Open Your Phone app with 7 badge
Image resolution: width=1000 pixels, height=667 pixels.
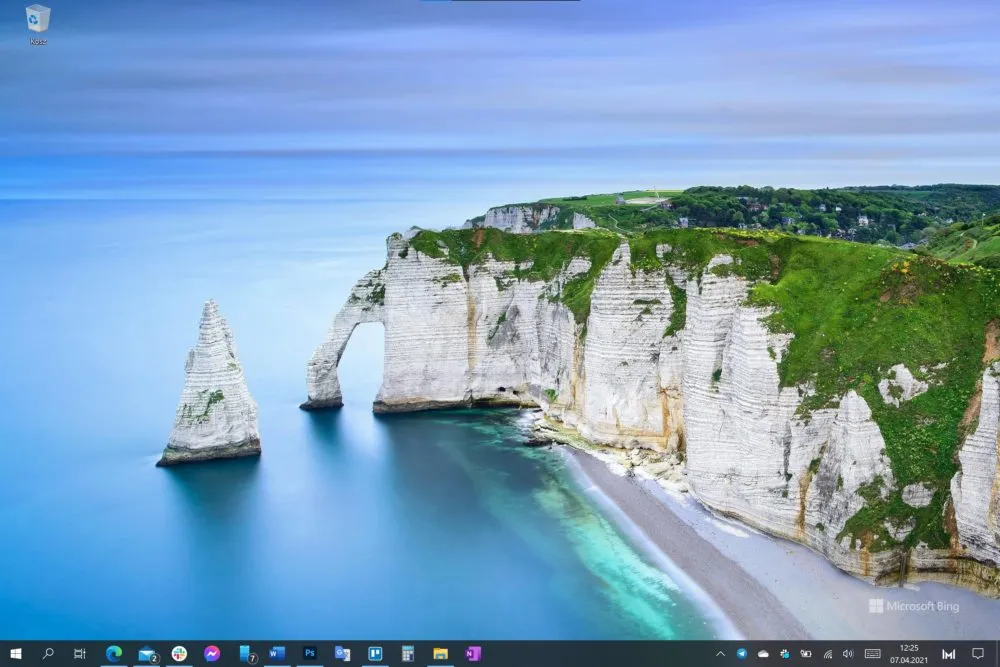point(247,654)
